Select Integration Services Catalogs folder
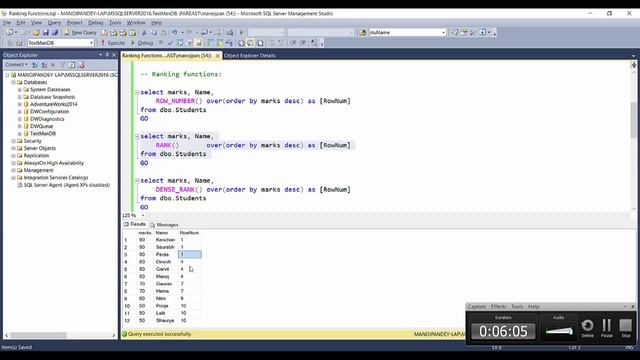This screenshot has height=360, width=640. (x=56, y=178)
